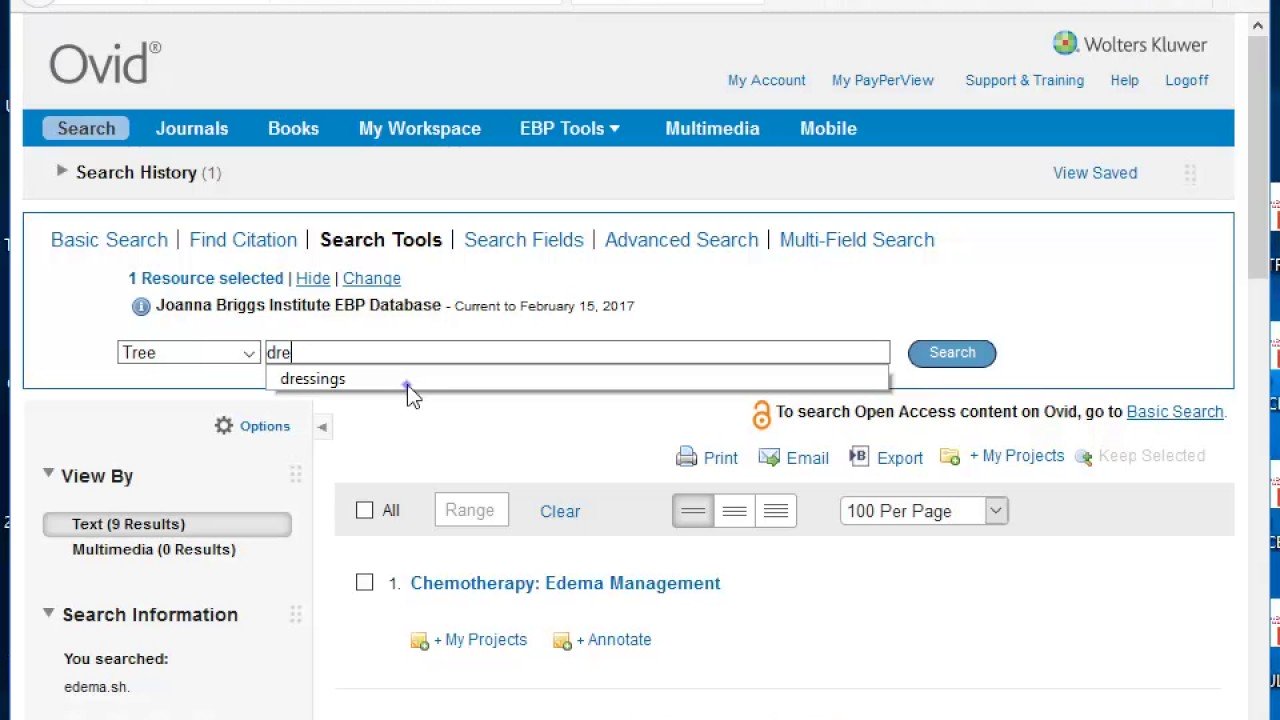Click the Open Access padlock icon
This screenshot has height=720, width=1280.
(x=761, y=414)
